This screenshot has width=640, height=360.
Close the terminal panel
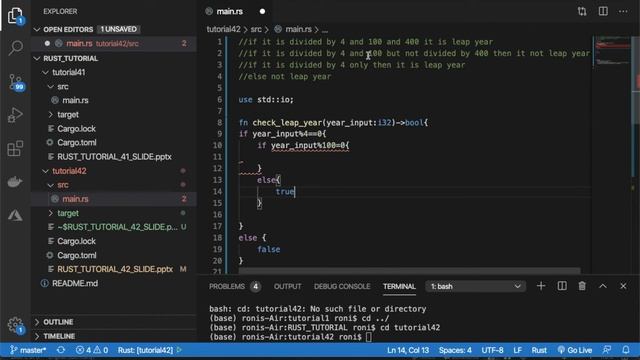coord(623,286)
